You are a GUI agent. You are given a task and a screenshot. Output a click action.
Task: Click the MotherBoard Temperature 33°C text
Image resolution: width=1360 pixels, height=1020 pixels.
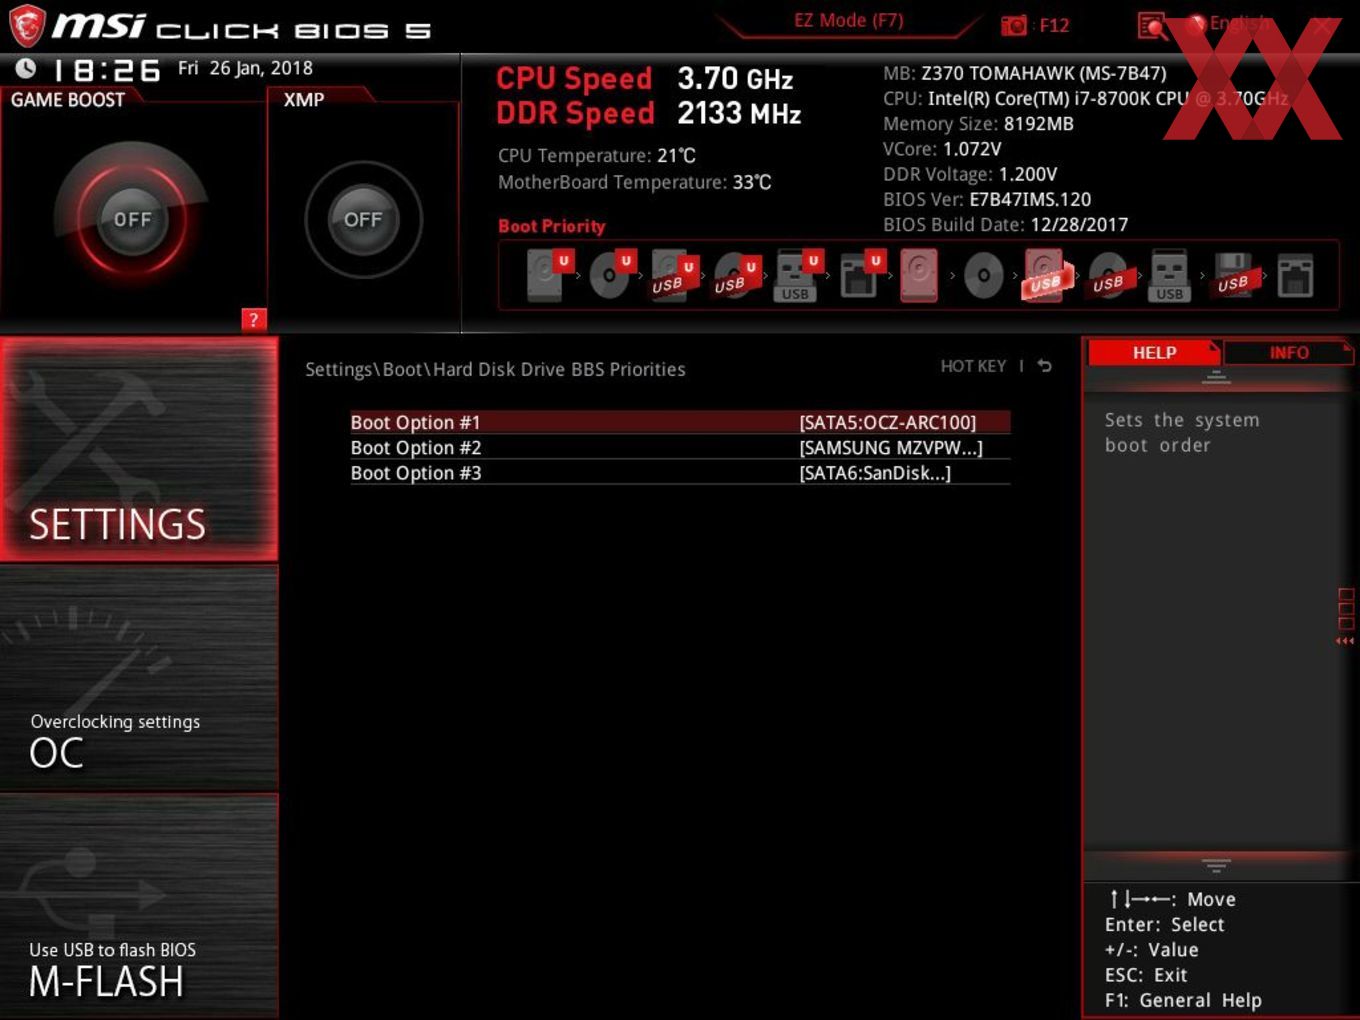click(635, 182)
